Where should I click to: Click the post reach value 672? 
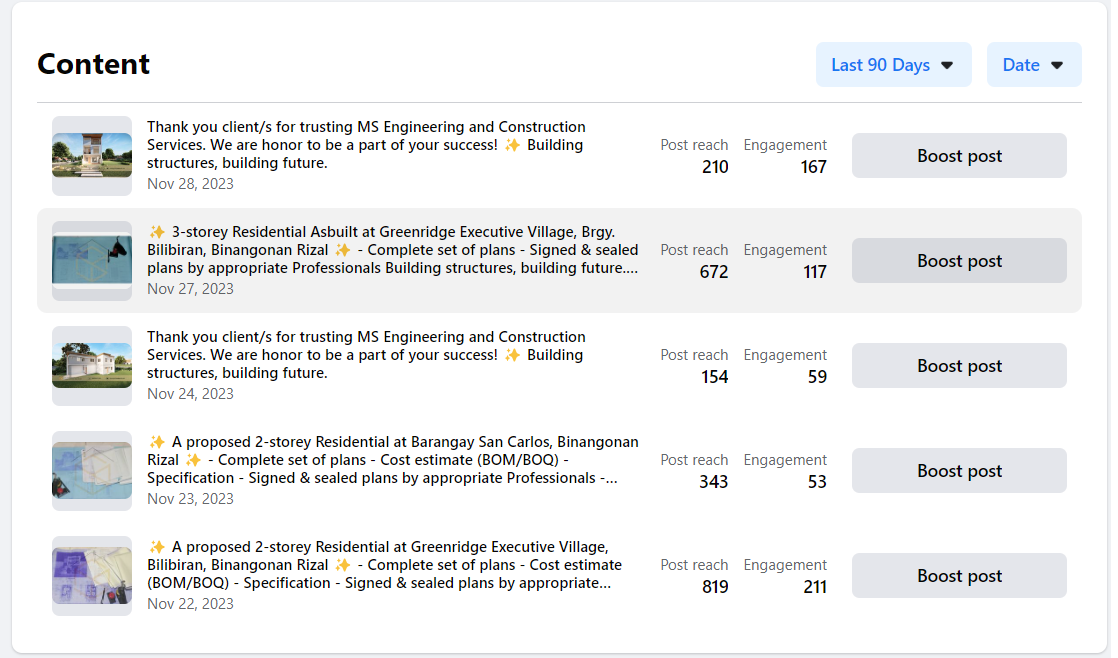coord(714,272)
